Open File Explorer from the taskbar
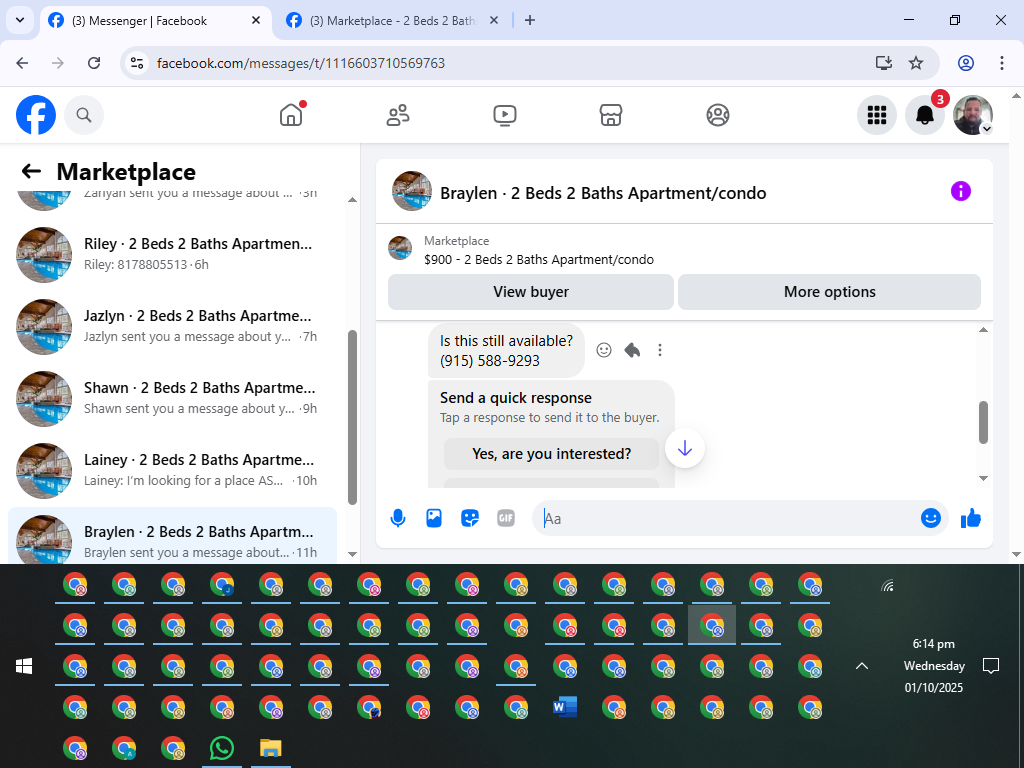The width and height of the screenshot is (1024, 768). (271, 748)
